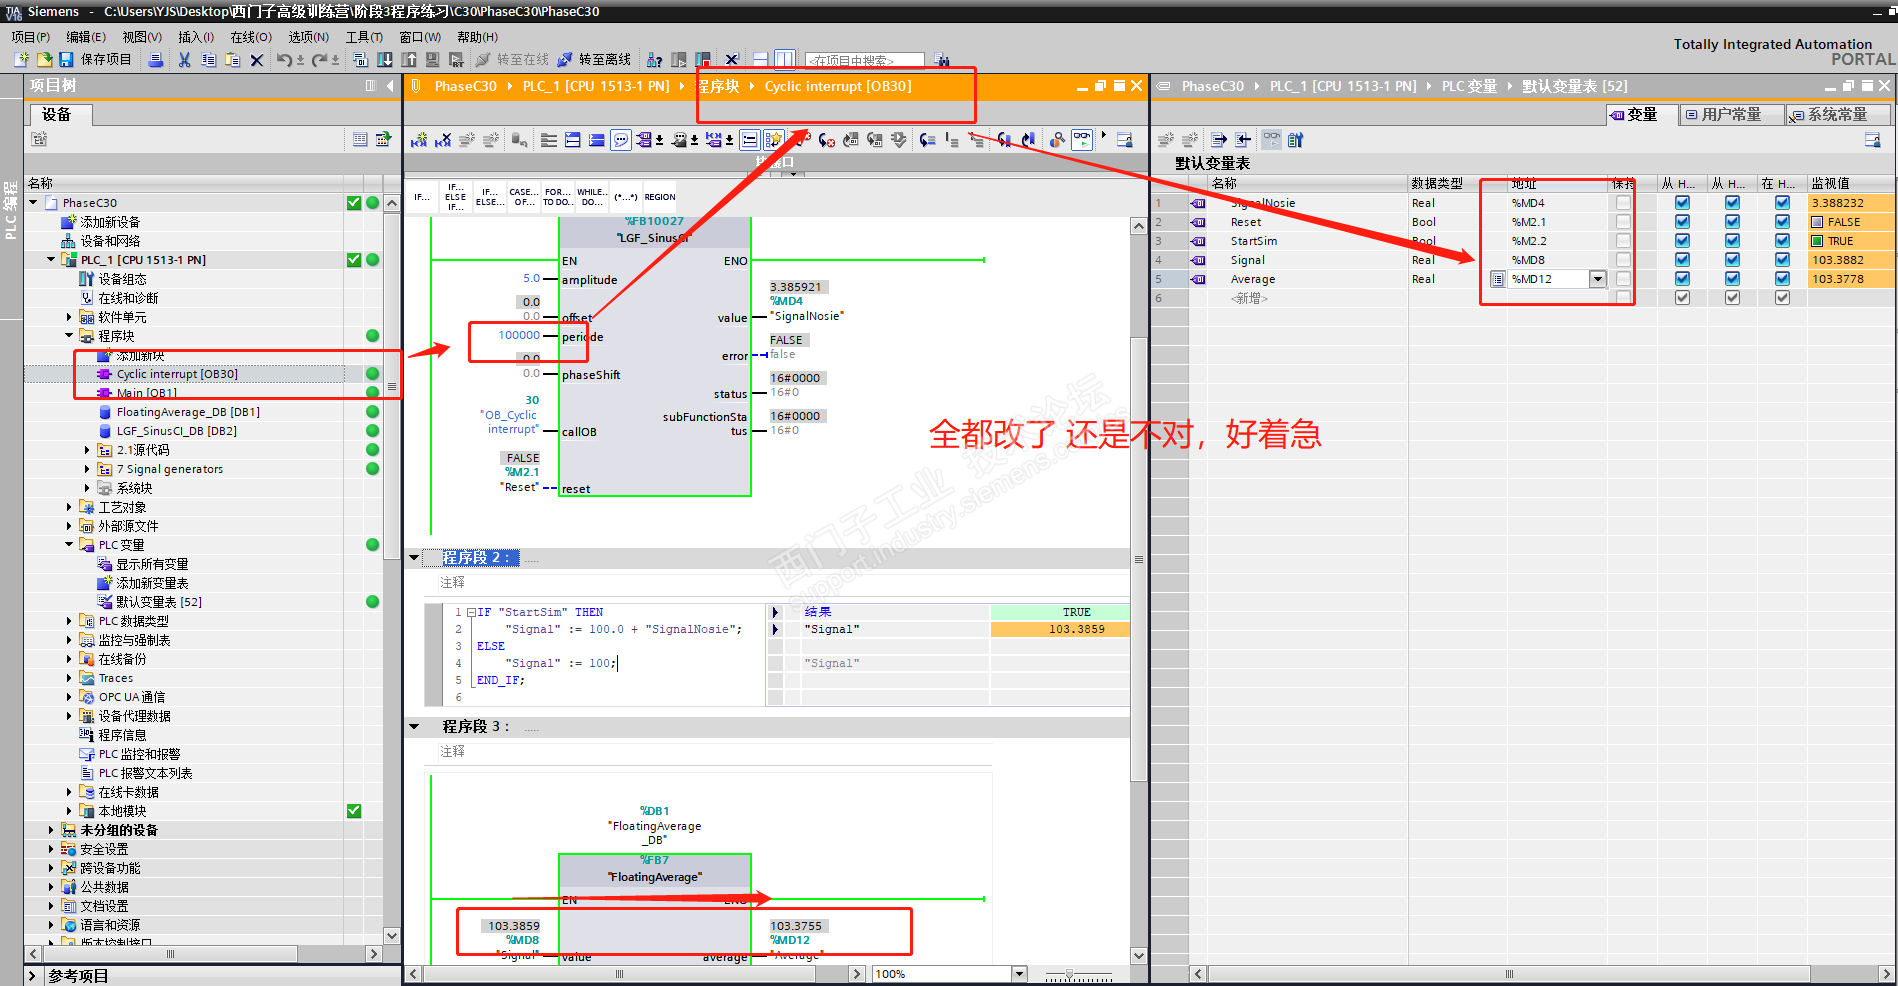
Task: Click the open project icon in main toolbar
Action: [44, 60]
